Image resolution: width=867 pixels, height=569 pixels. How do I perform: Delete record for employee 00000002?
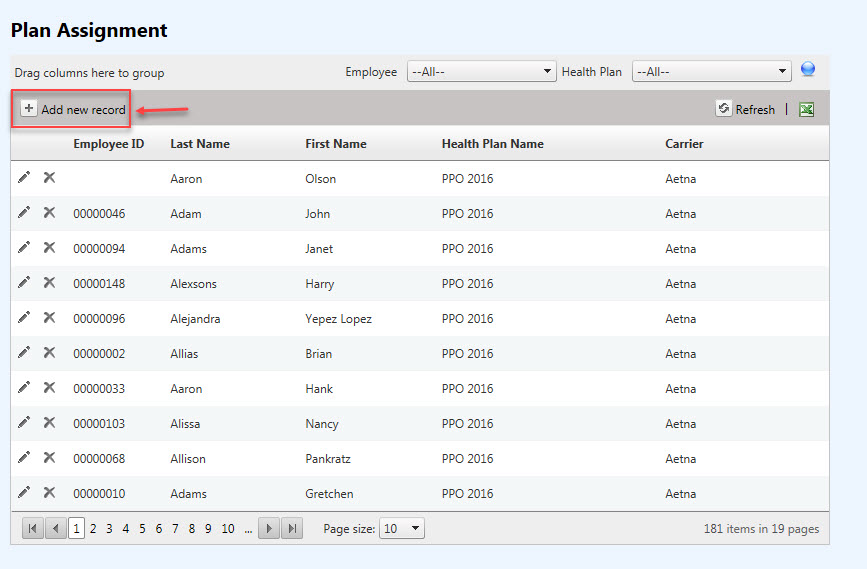pos(49,352)
